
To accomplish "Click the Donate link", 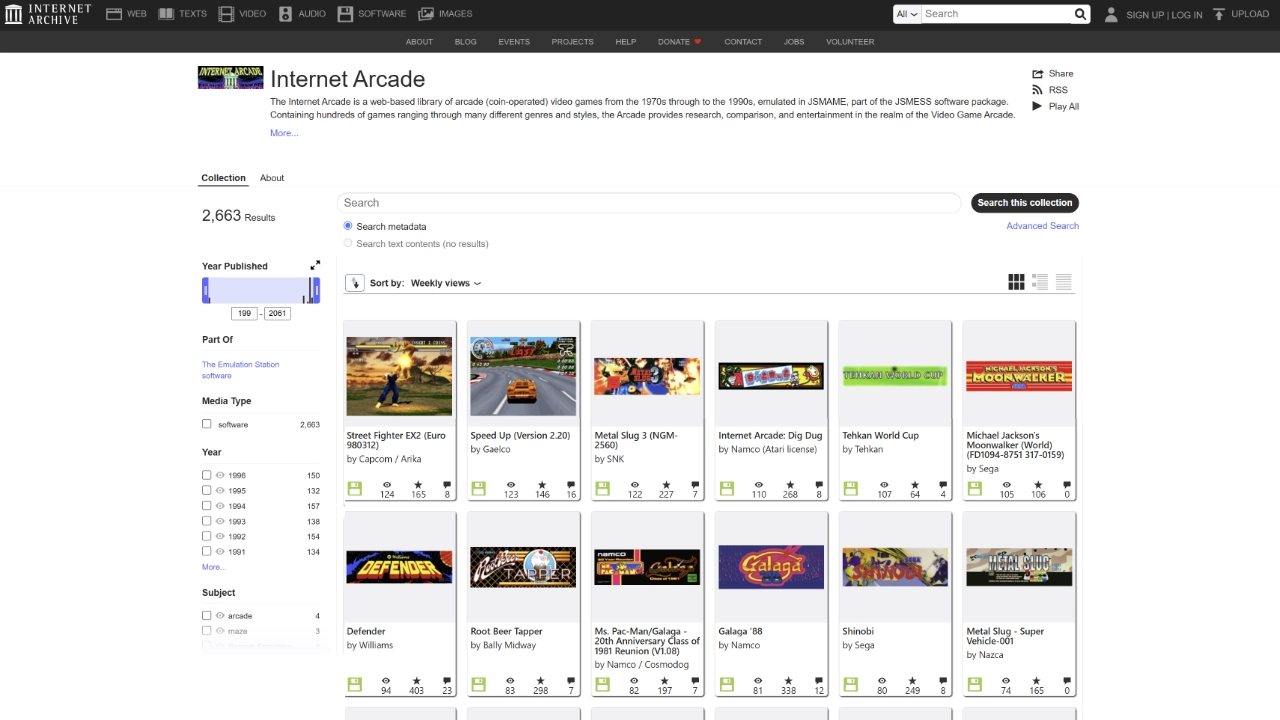I will click(679, 42).
